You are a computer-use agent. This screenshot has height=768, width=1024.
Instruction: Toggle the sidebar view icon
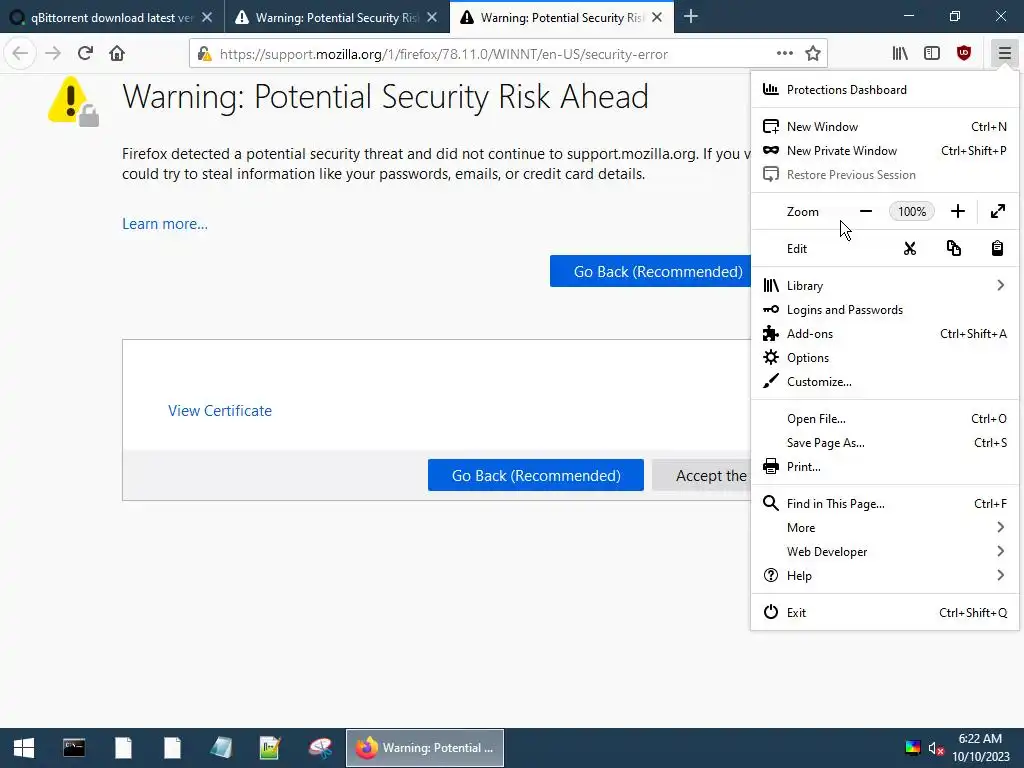(x=932, y=54)
